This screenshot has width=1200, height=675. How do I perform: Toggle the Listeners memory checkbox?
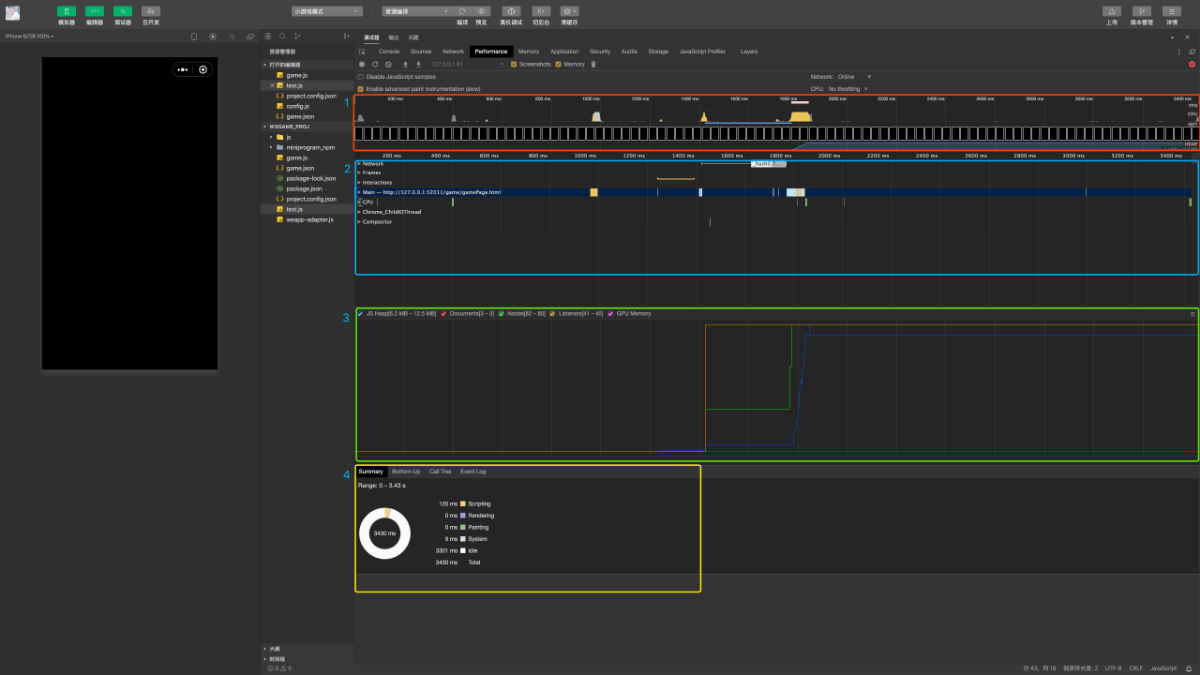click(x=552, y=313)
